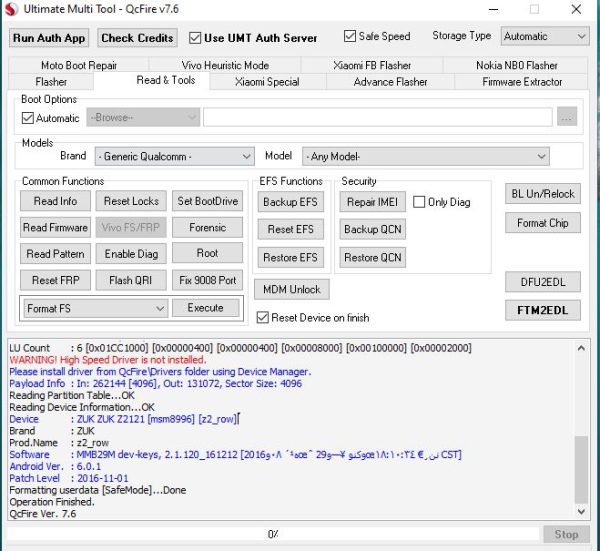The image size is (600, 551).
Task: Click log scrollbar up arrow
Action: pyautogui.click(x=581, y=348)
